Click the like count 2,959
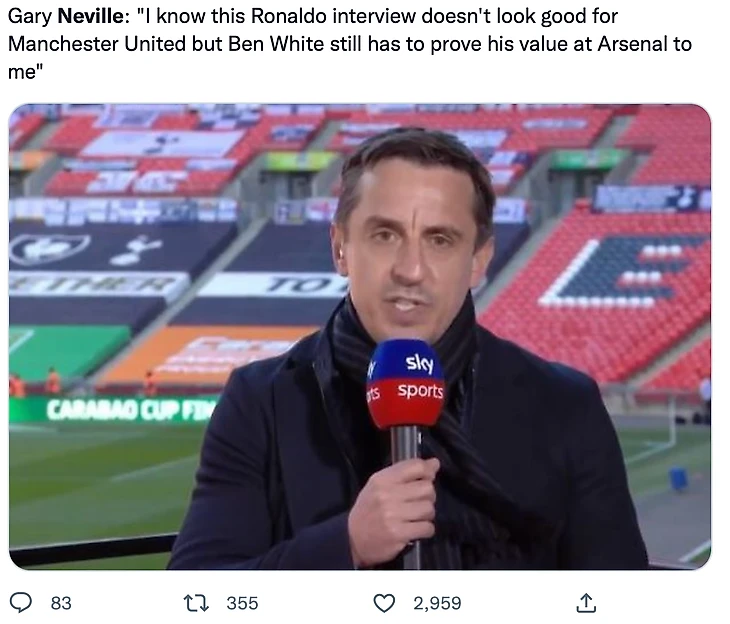This screenshot has height=624, width=730. 437,603
